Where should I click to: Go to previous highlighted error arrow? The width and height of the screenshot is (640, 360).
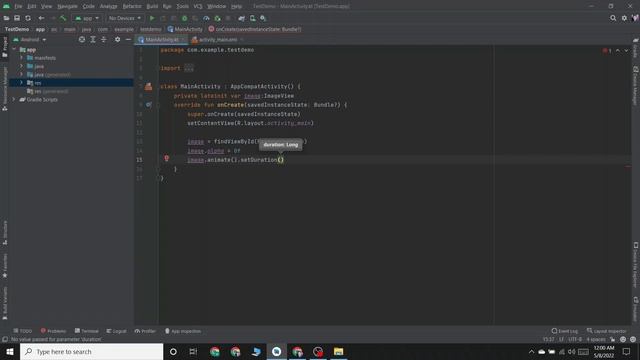[618, 50]
